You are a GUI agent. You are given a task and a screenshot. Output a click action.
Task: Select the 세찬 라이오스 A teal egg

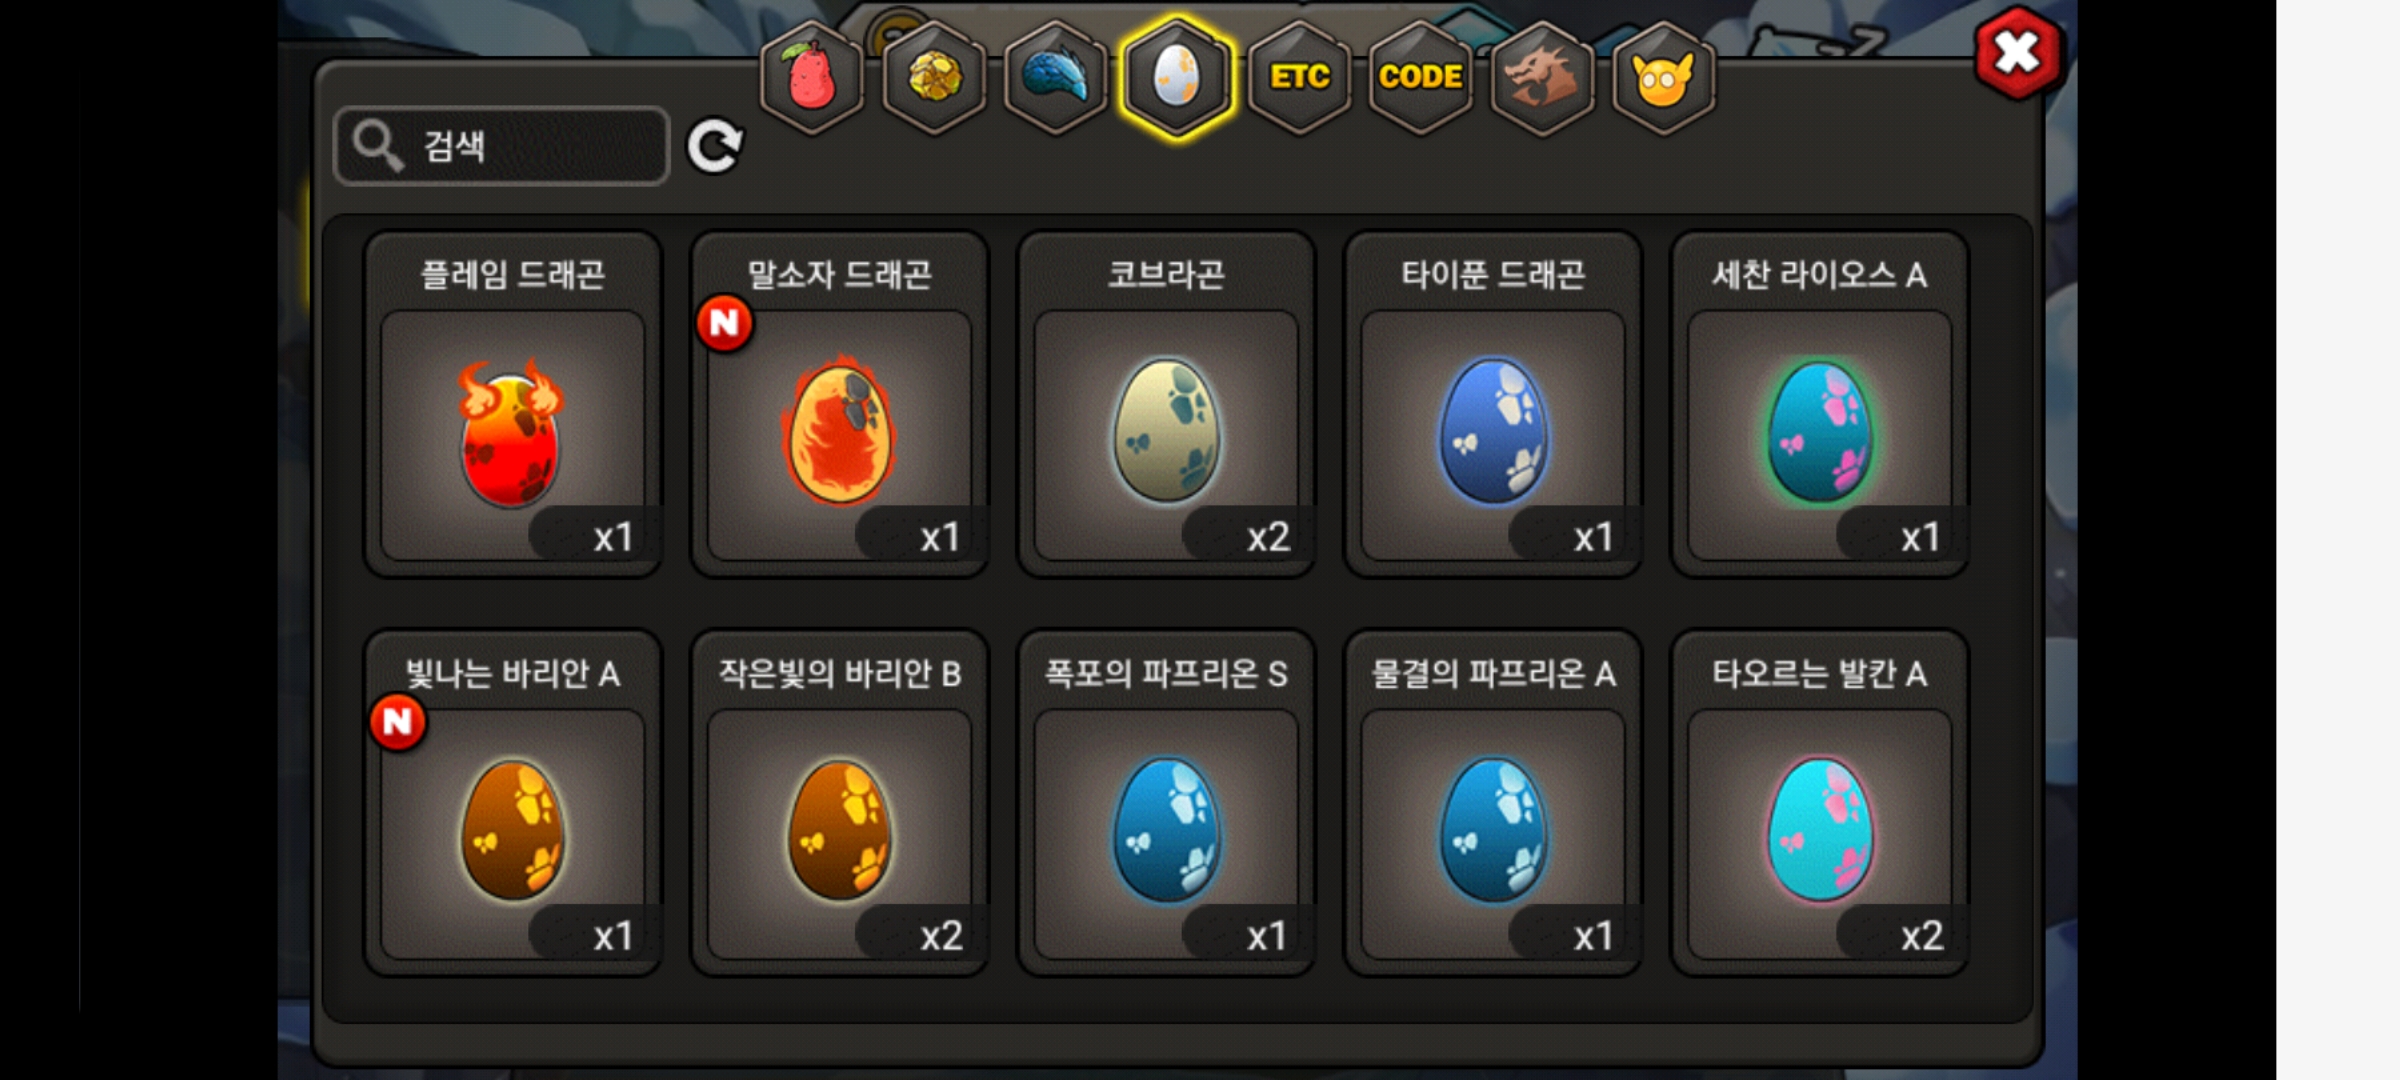(1820, 405)
